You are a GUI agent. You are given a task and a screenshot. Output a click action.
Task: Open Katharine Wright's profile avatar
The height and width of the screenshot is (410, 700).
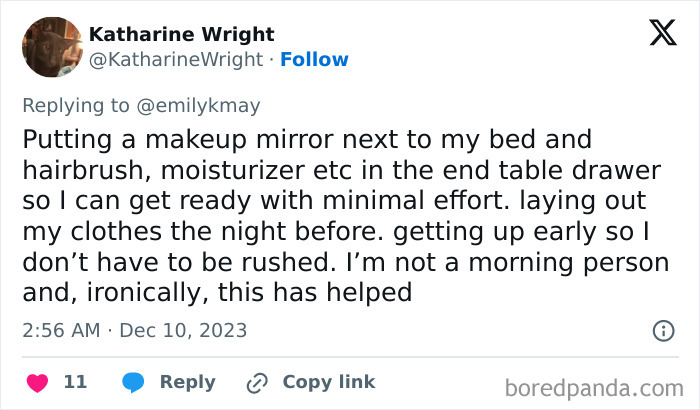tap(50, 47)
